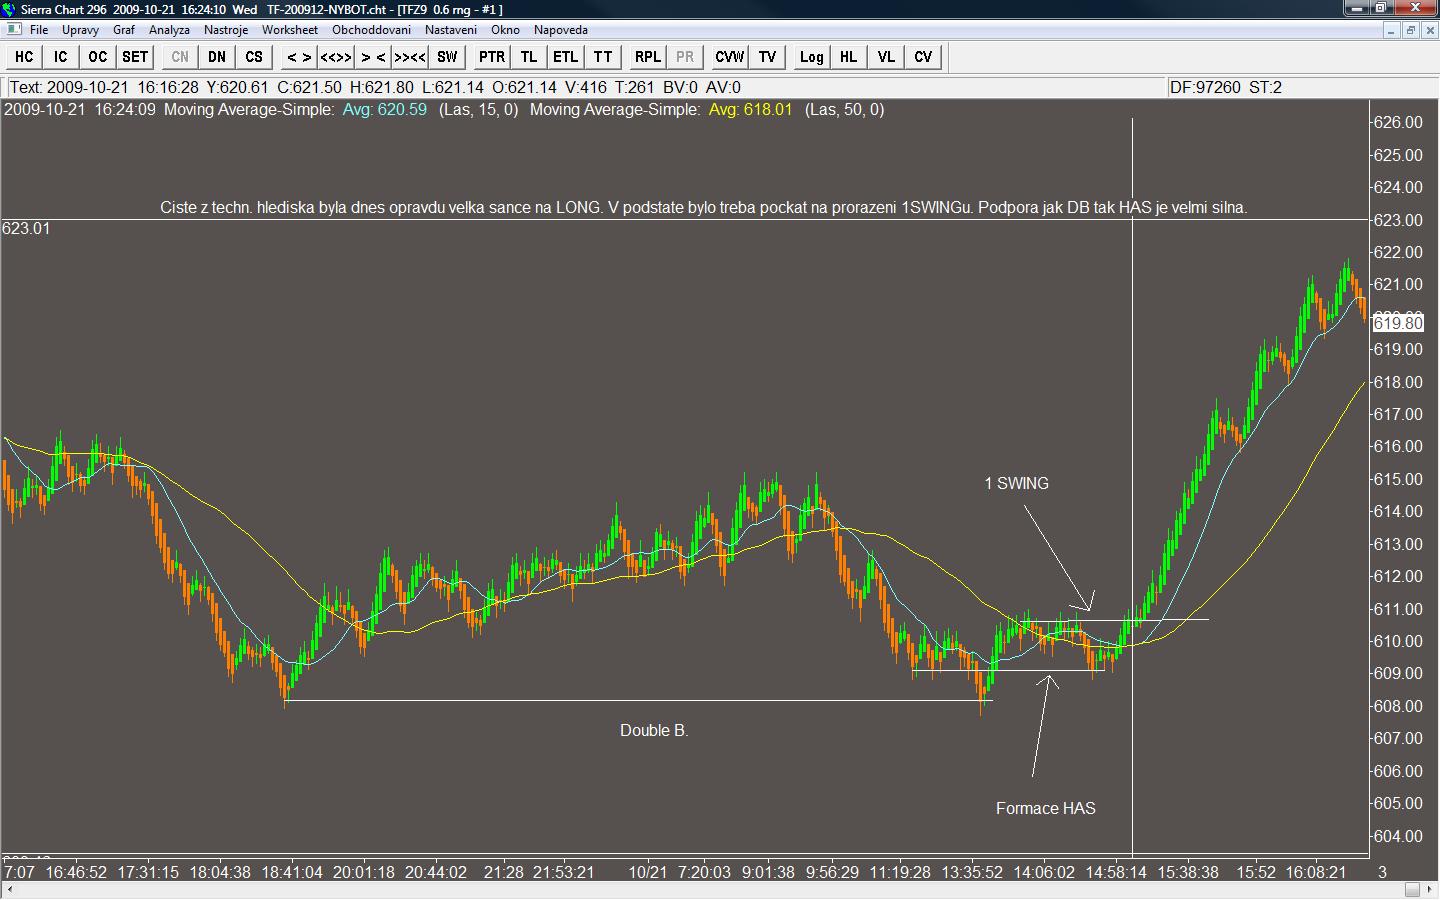Click the '623.01' price label at chart left
1440x900 pixels.
(26, 228)
